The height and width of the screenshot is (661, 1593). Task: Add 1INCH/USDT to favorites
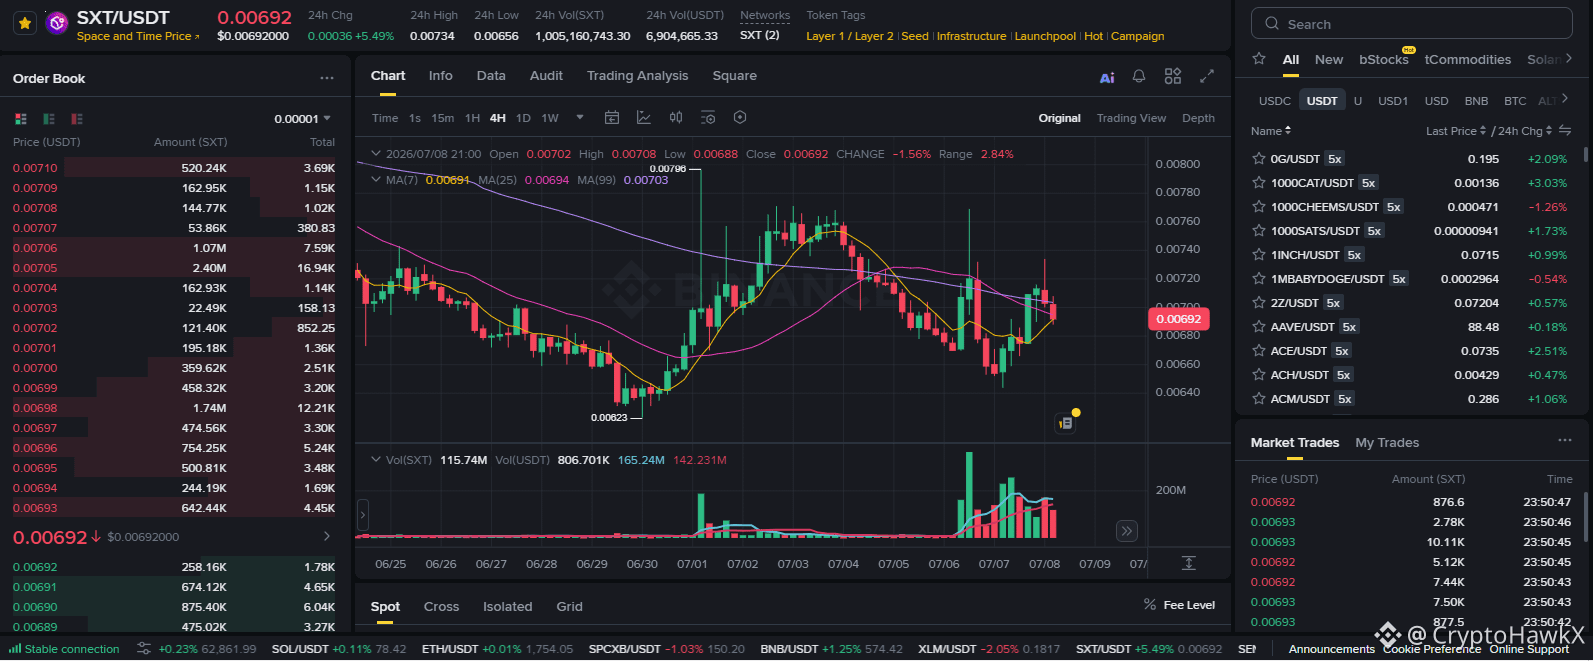click(1259, 255)
